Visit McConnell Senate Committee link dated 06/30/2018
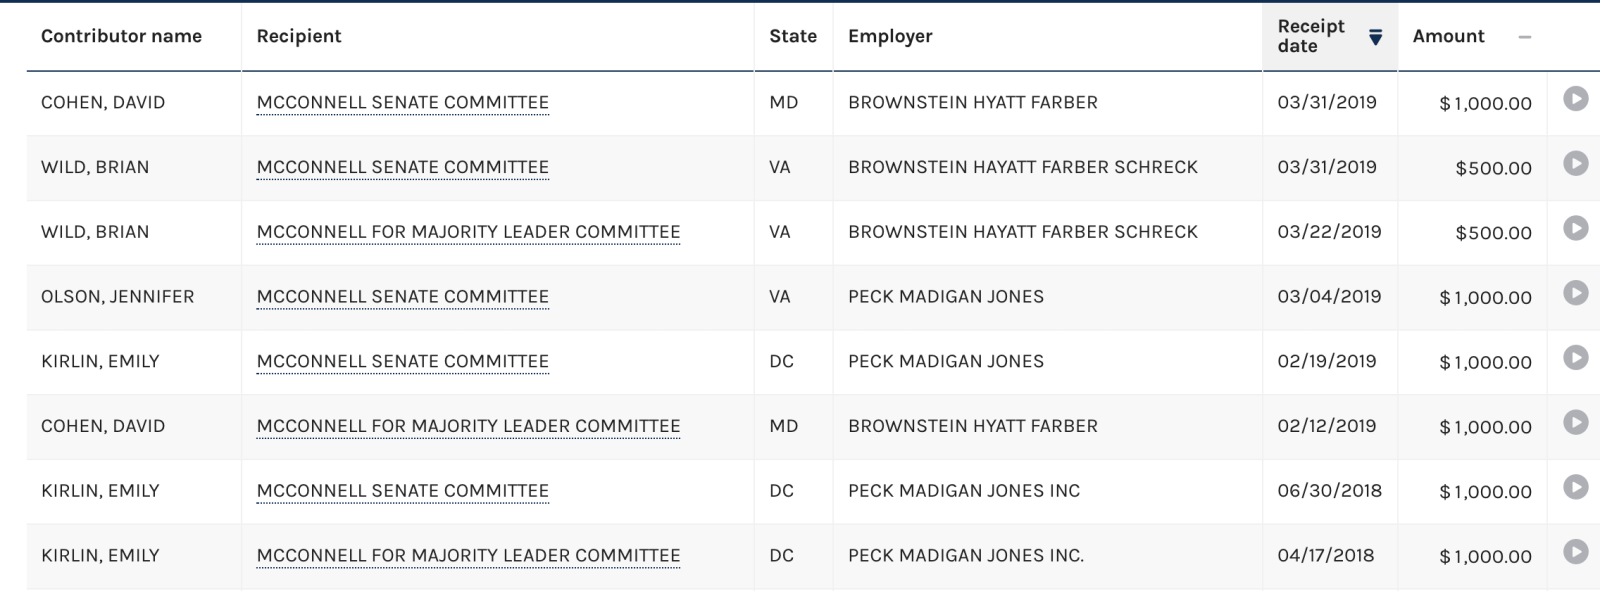This screenshot has height=591, width=1600. (402, 491)
